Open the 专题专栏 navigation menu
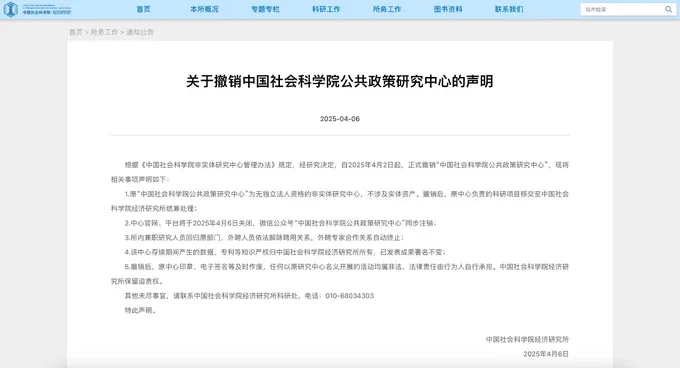 point(265,9)
